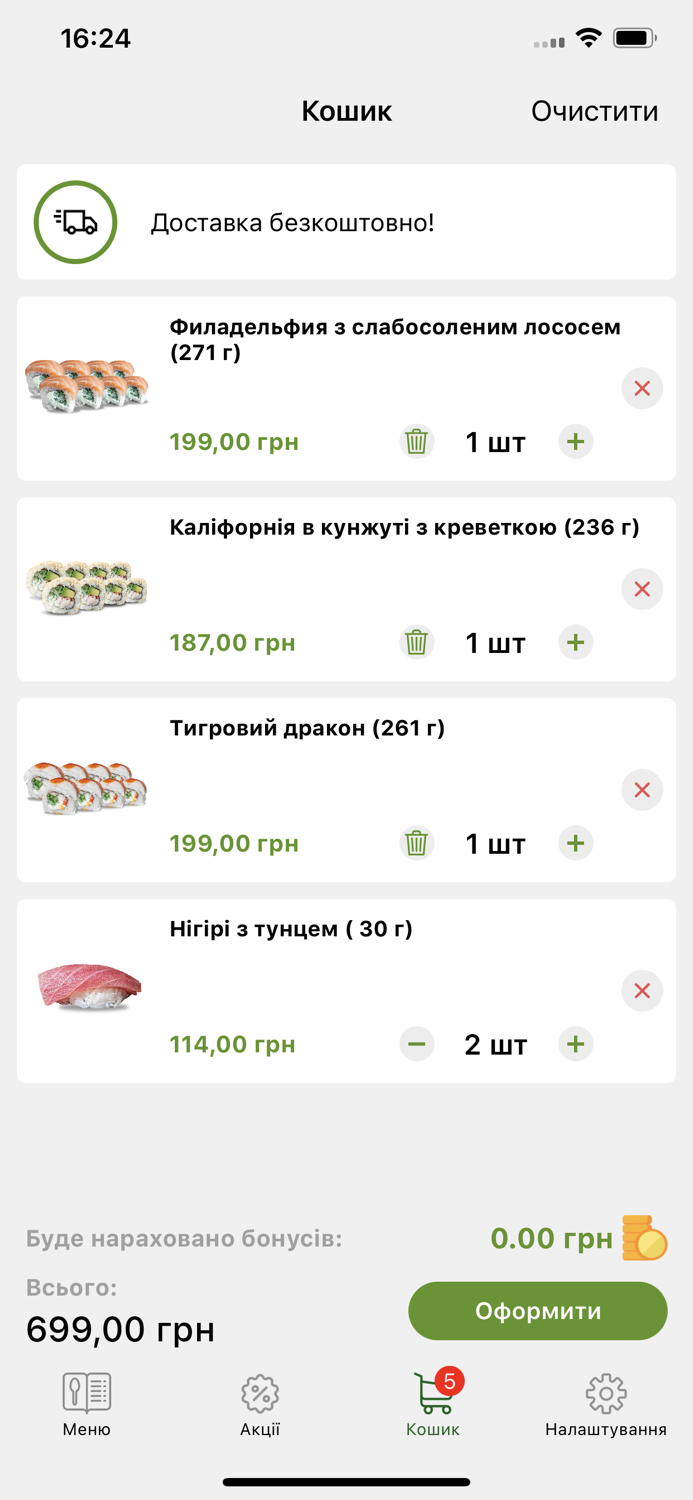This screenshot has width=693, height=1500.
Task: Open Налаштування settings gear icon
Action: [x=606, y=1391]
